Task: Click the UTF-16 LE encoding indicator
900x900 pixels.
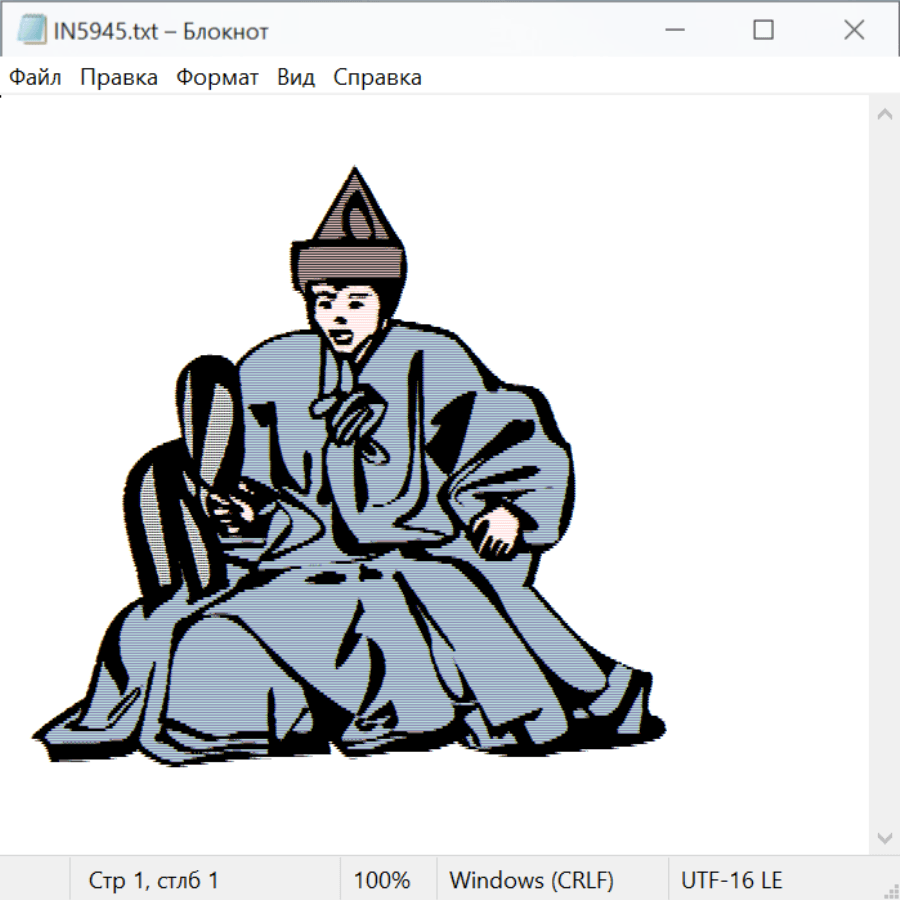Action: pyautogui.click(x=731, y=881)
